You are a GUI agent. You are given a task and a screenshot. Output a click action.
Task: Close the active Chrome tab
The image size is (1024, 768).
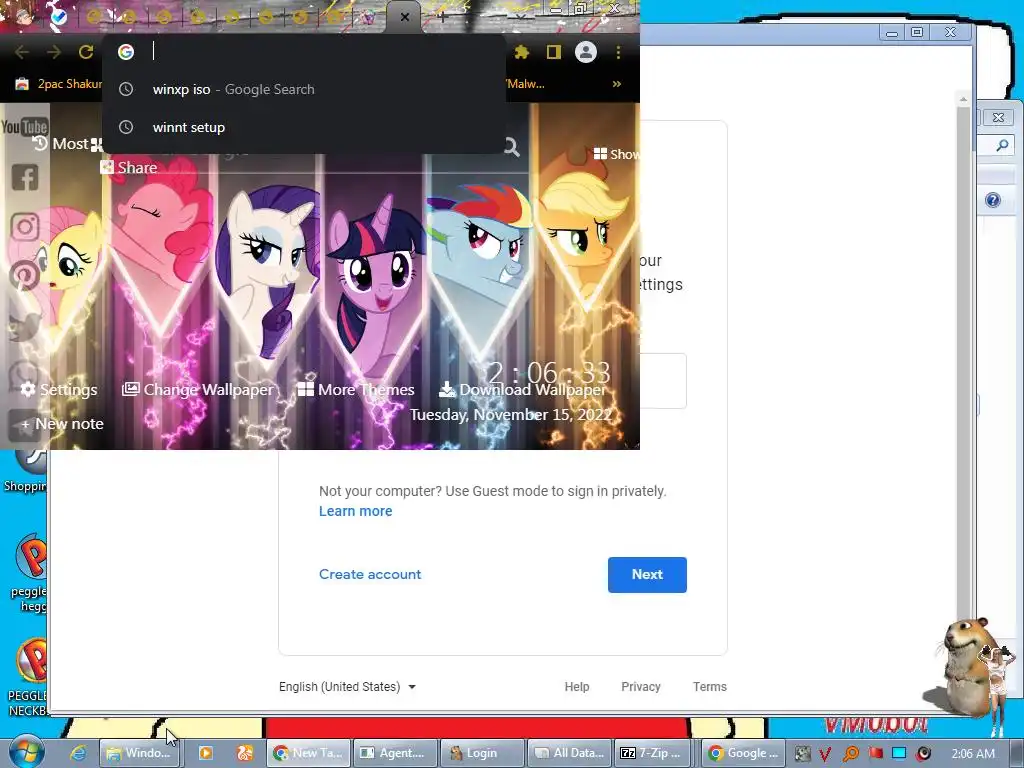click(405, 17)
